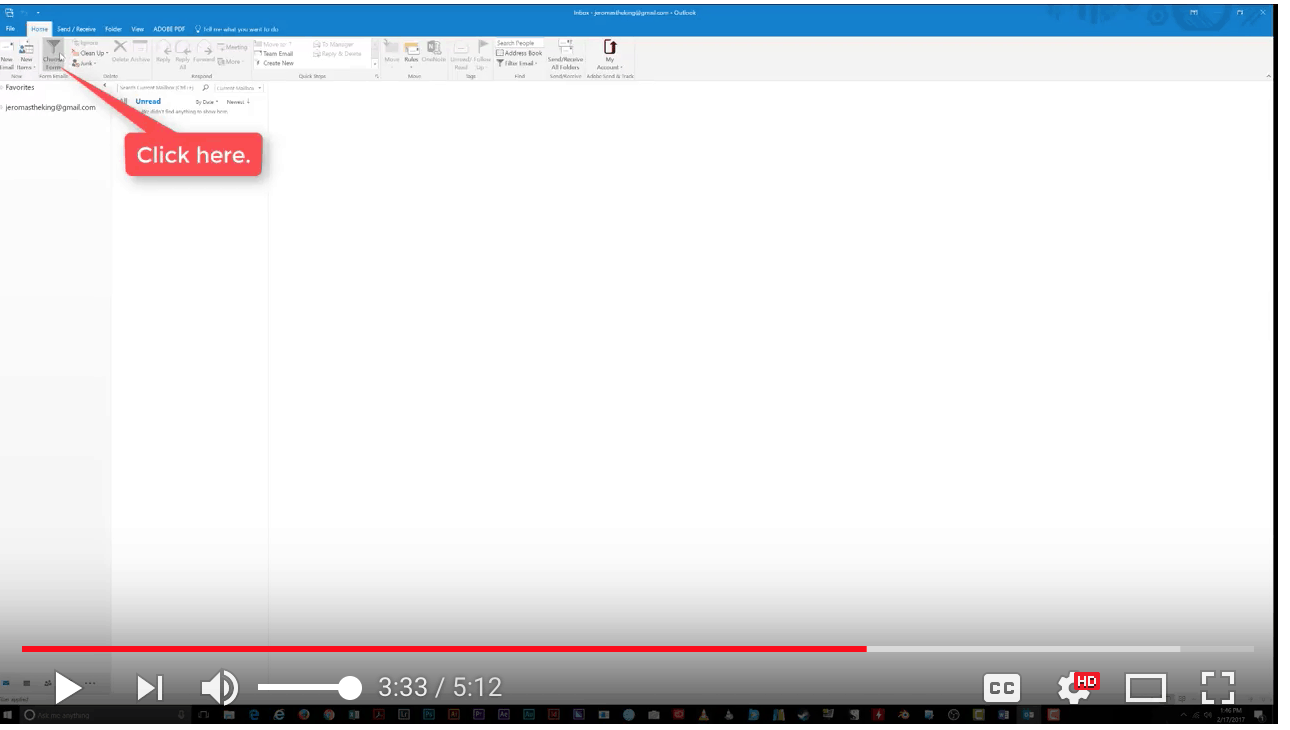This screenshot has height=730, width=1290.
Task: Open the Address Book
Action: 520,53
